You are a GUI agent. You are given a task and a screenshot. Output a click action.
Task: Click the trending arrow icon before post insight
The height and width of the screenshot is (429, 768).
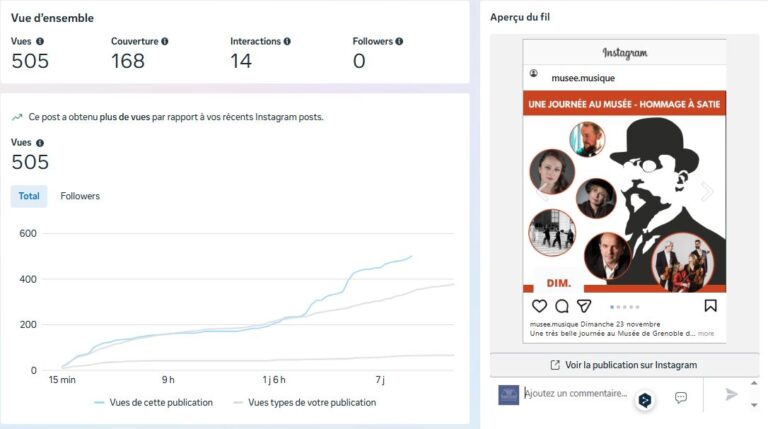point(17,117)
